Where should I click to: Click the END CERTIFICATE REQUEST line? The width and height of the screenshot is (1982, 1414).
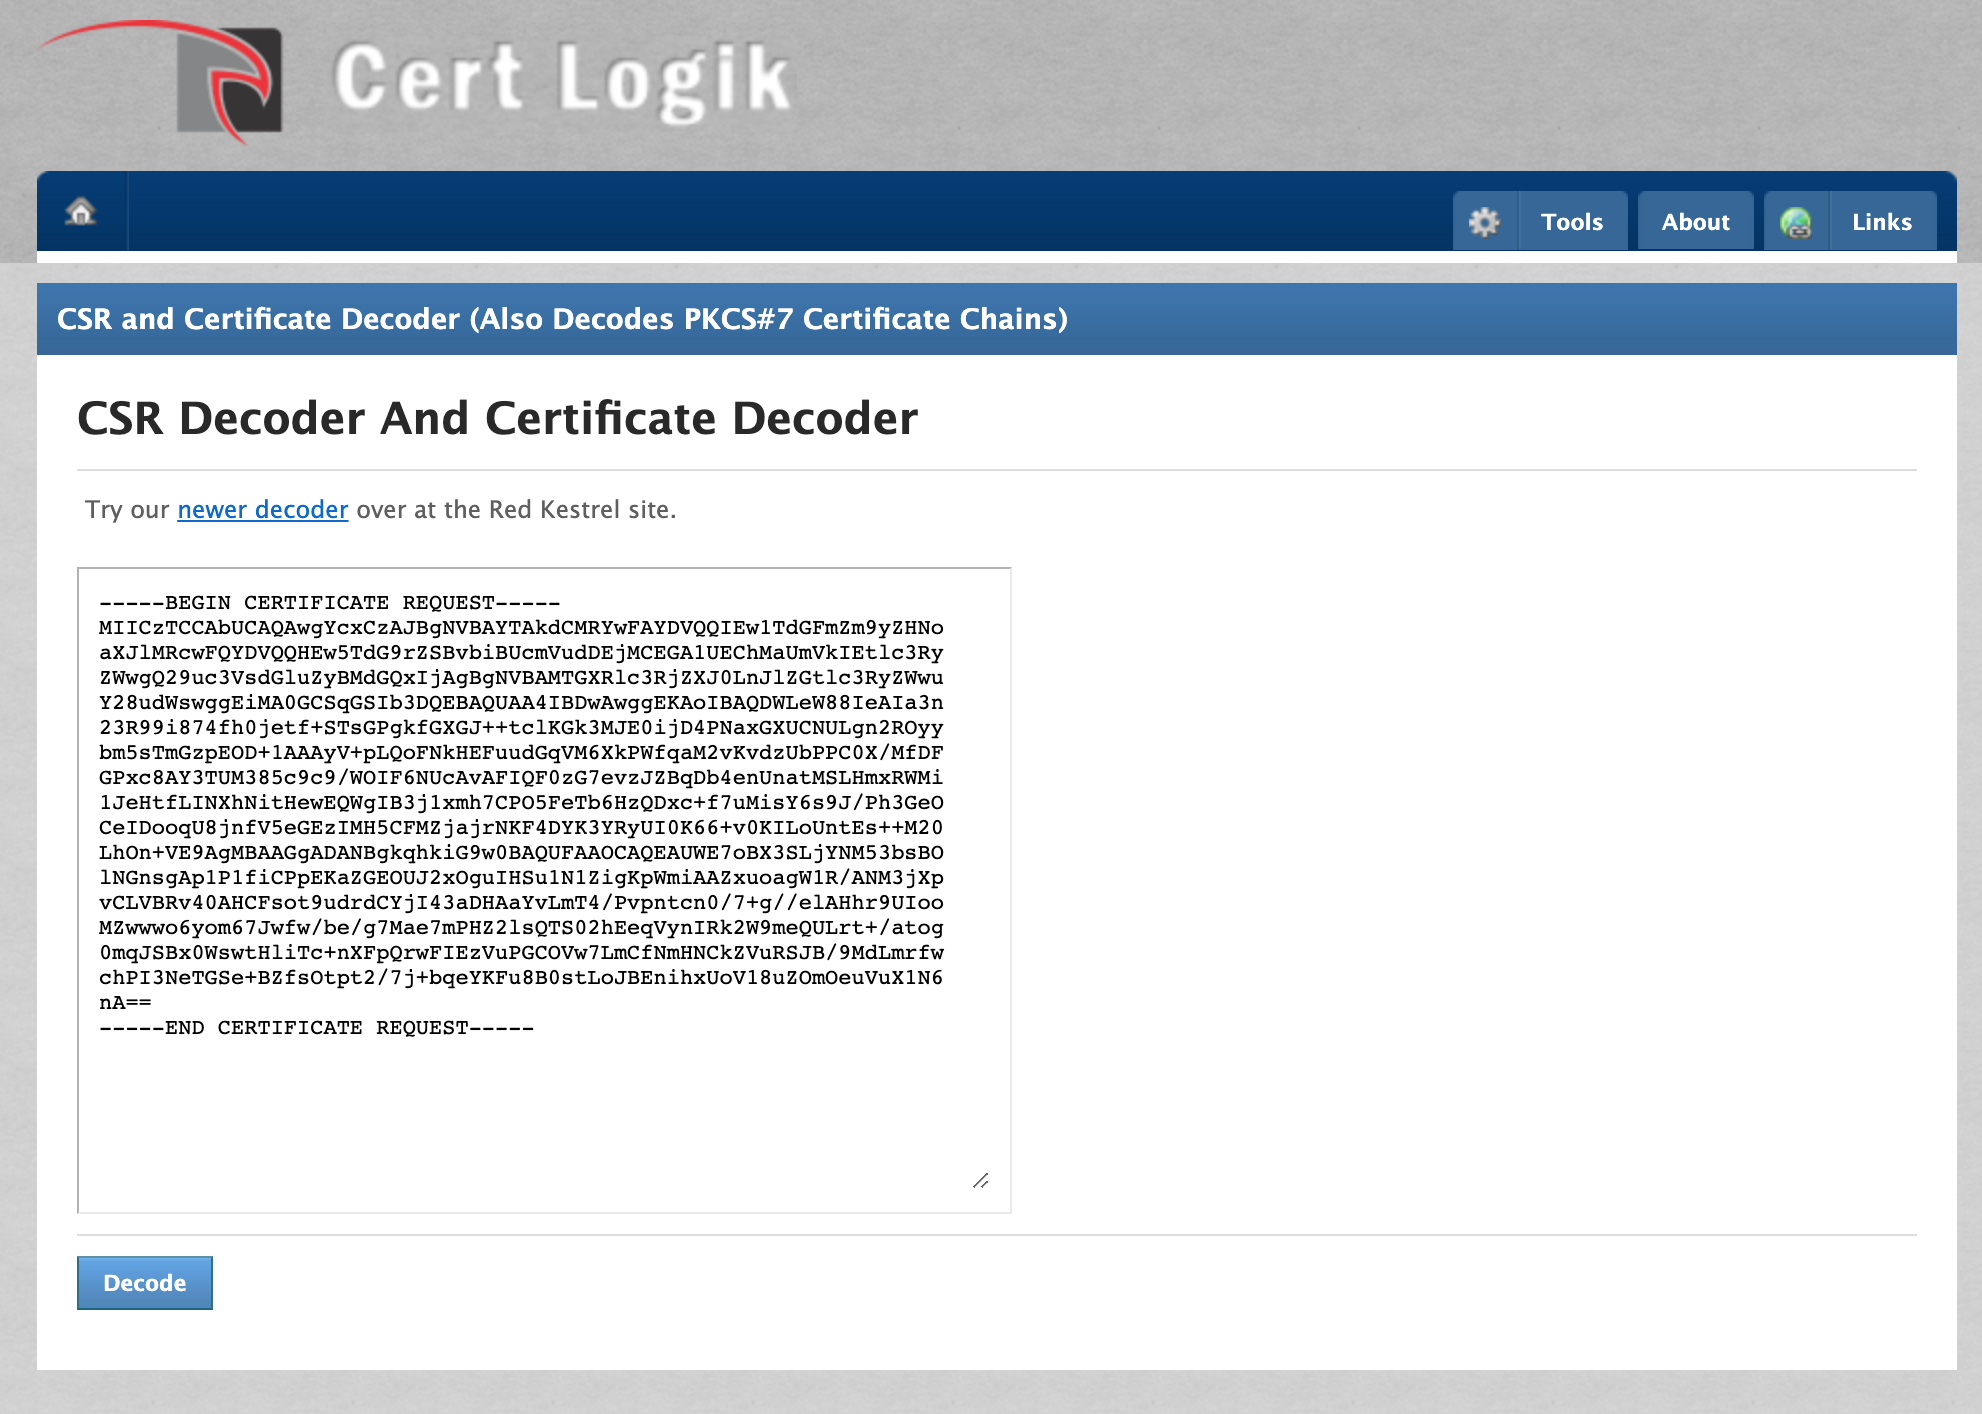tap(316, 1028)
